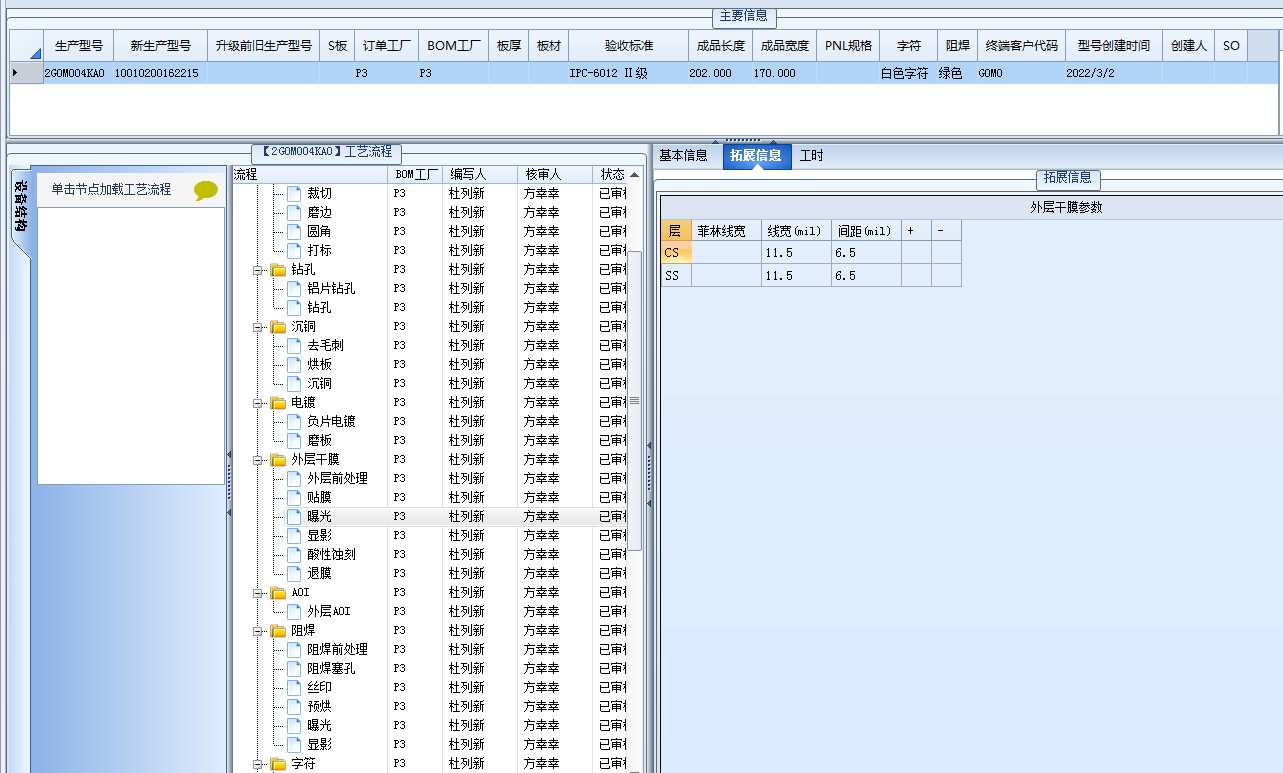
Task: Click the folder icon of AOI group
Action: click(x=278, y=592)
